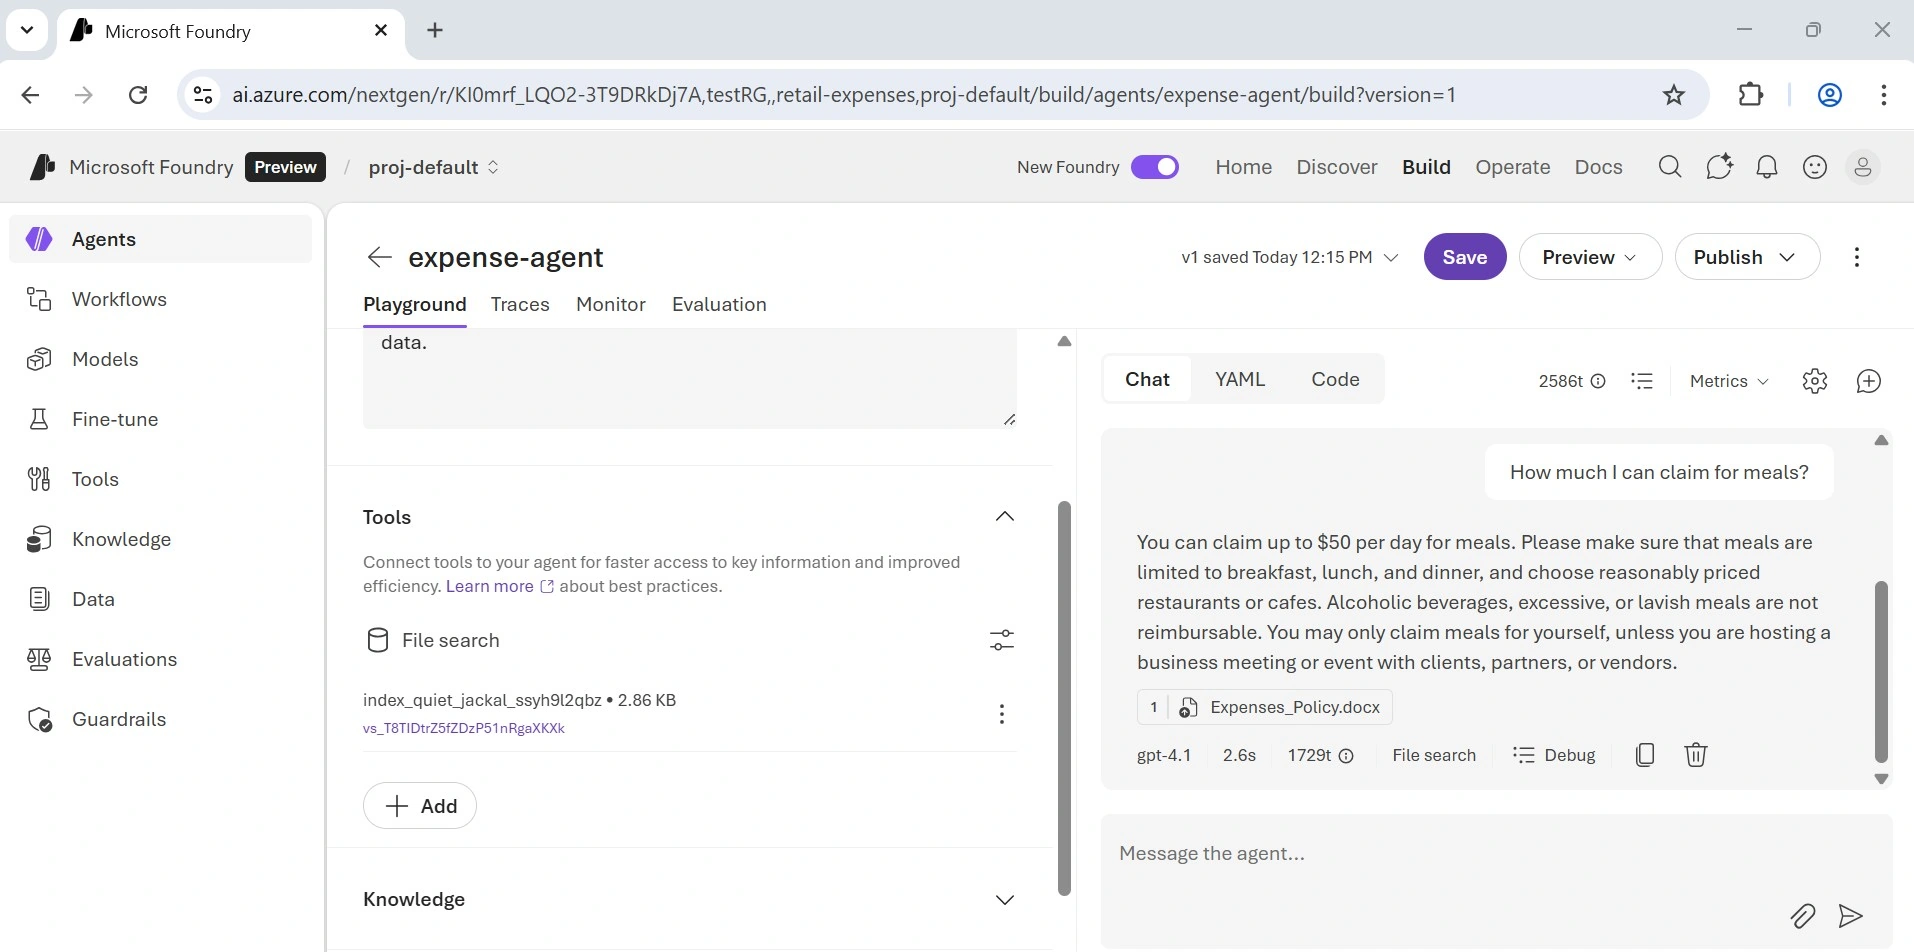Switch to the Monitor tab
Image resolution: width=1914 pixels, height=952 pixels.
click(611, 305)
